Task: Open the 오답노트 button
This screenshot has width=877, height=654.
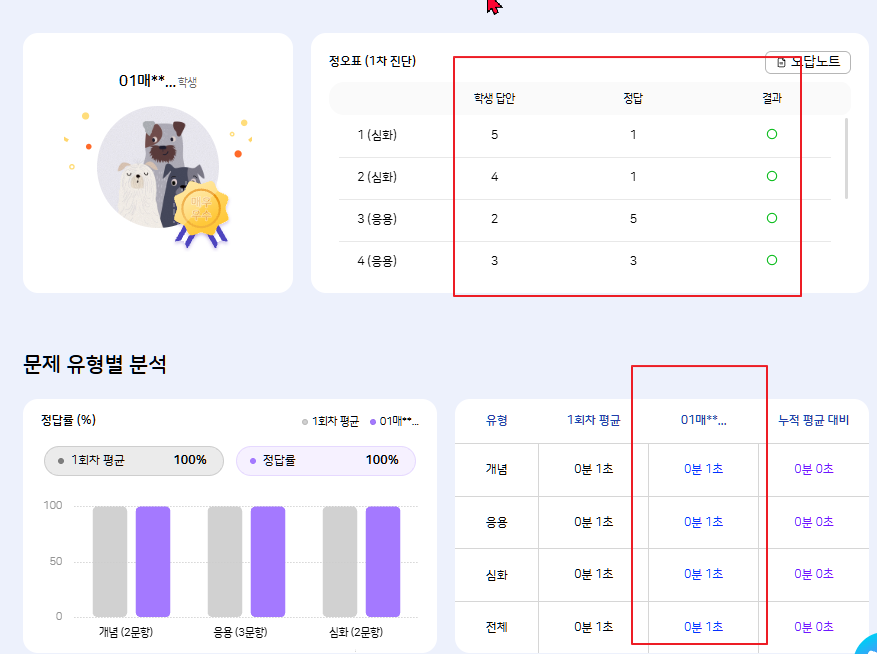Action: coord(808,62)
